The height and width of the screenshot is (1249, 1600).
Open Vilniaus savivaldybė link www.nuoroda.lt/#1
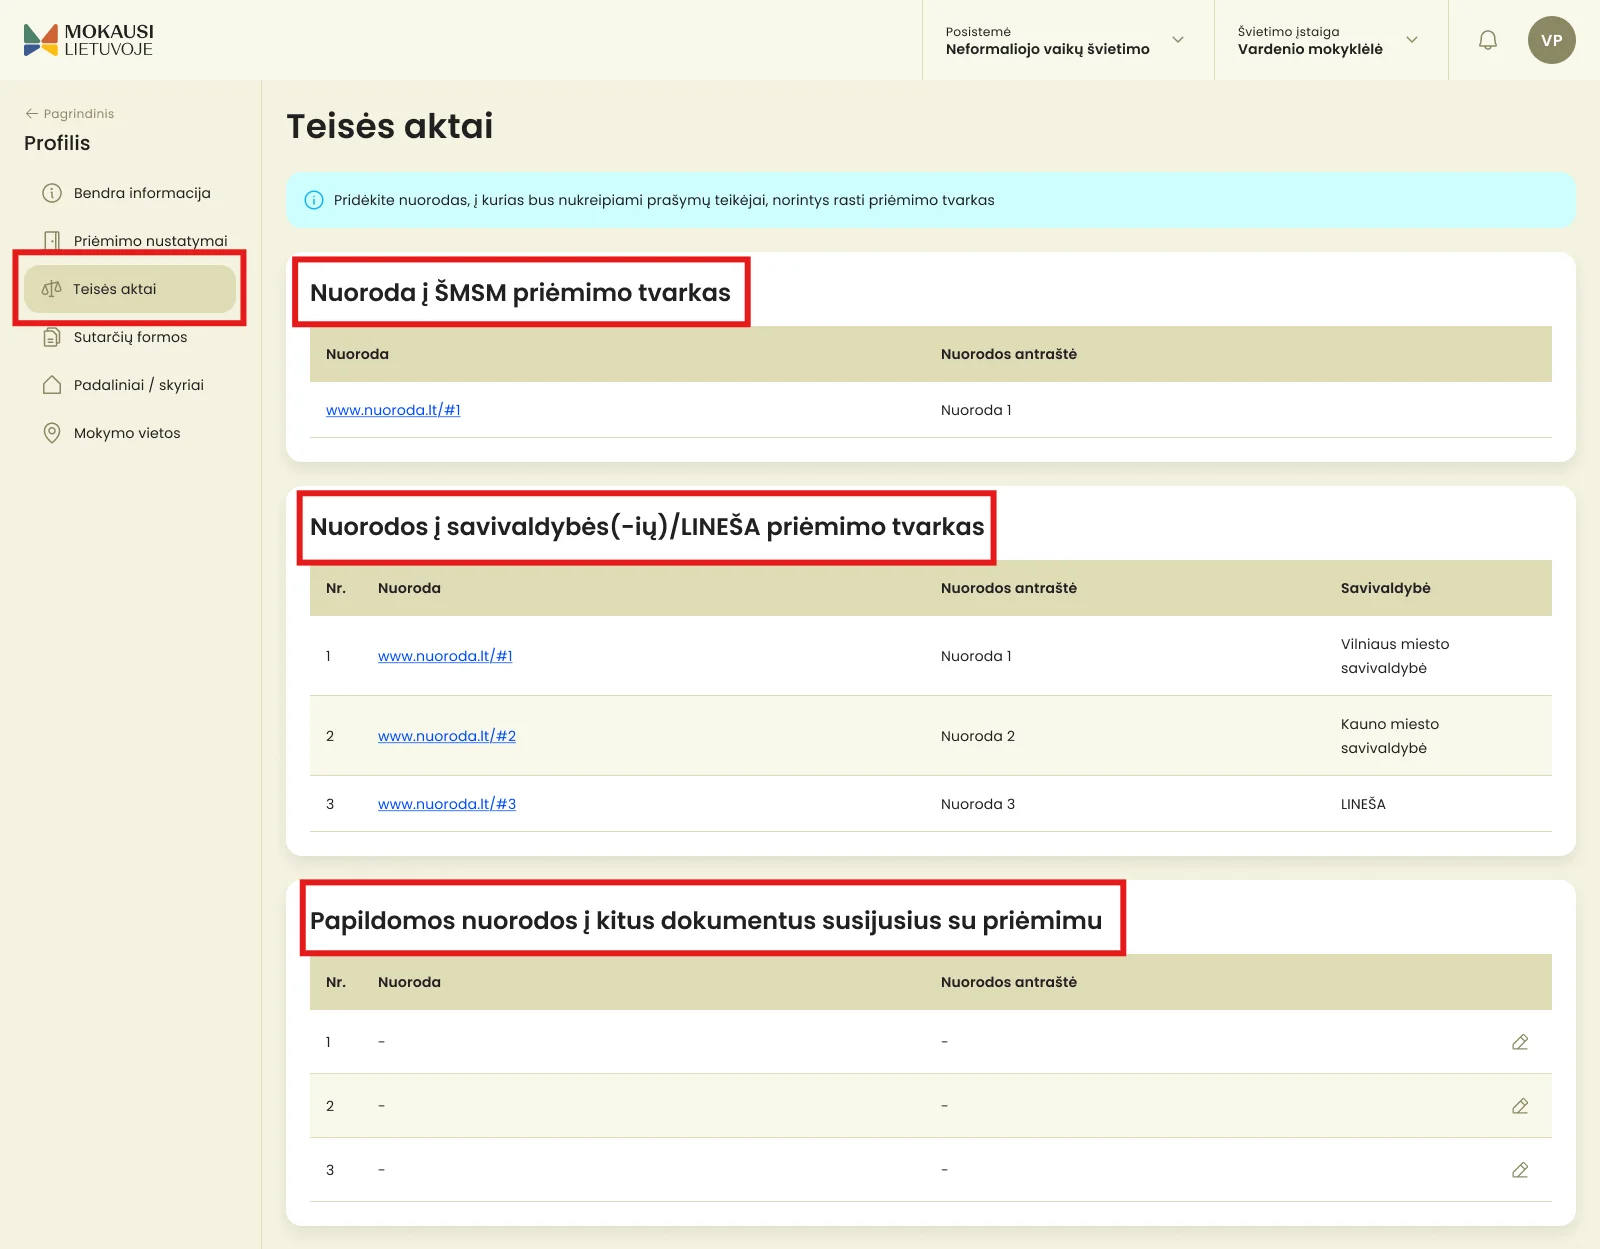445,656
